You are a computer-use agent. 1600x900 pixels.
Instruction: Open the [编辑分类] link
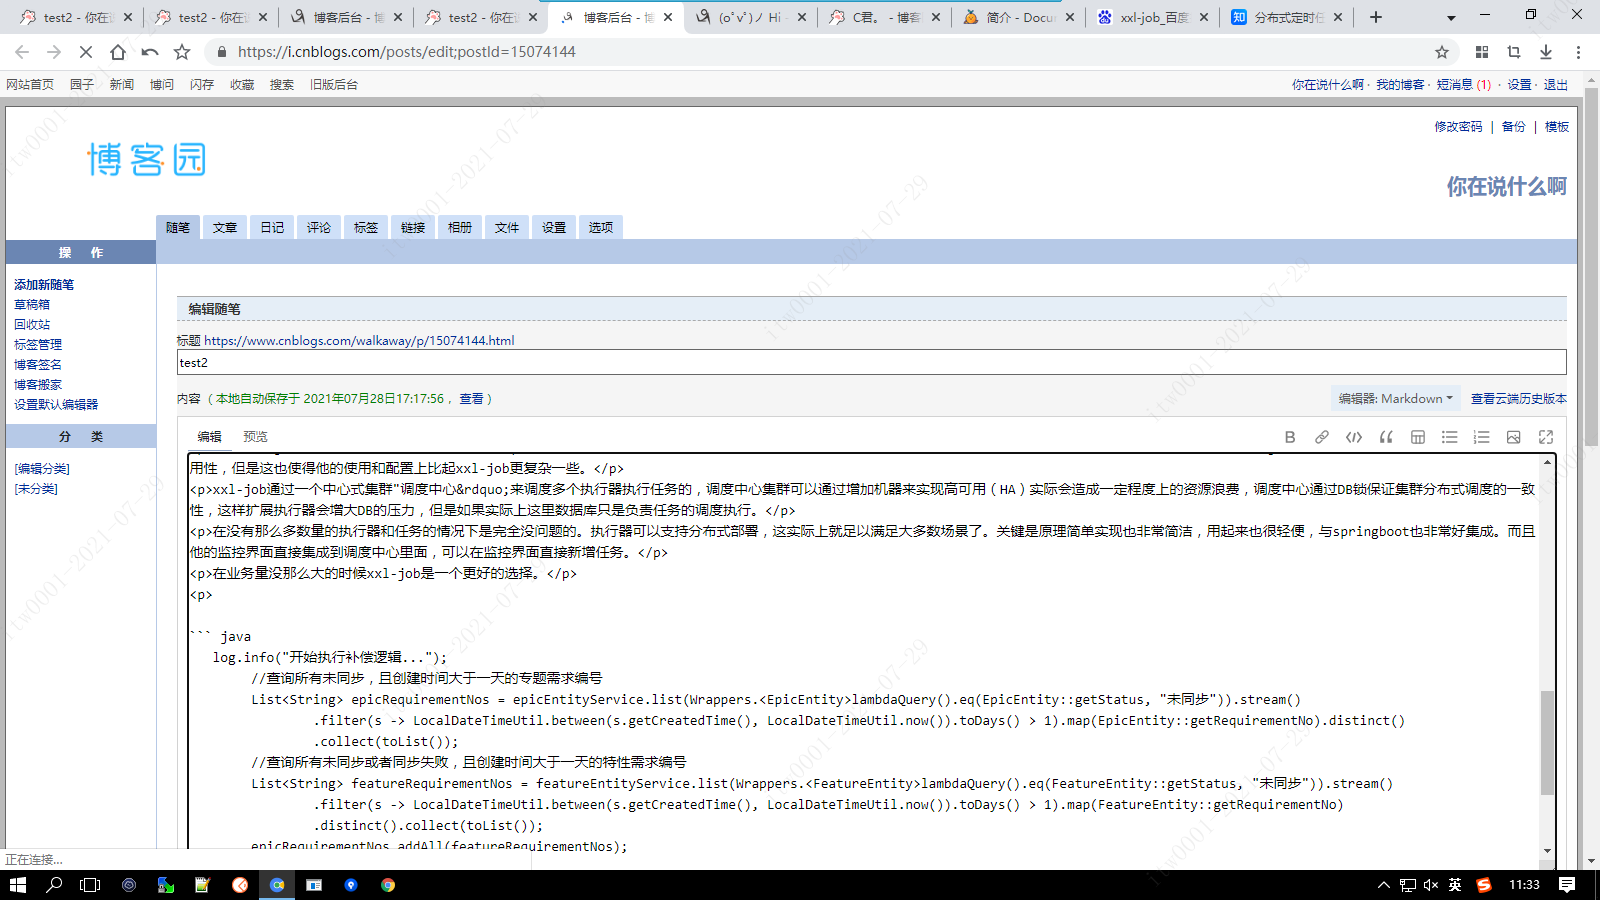coord(42,469)
